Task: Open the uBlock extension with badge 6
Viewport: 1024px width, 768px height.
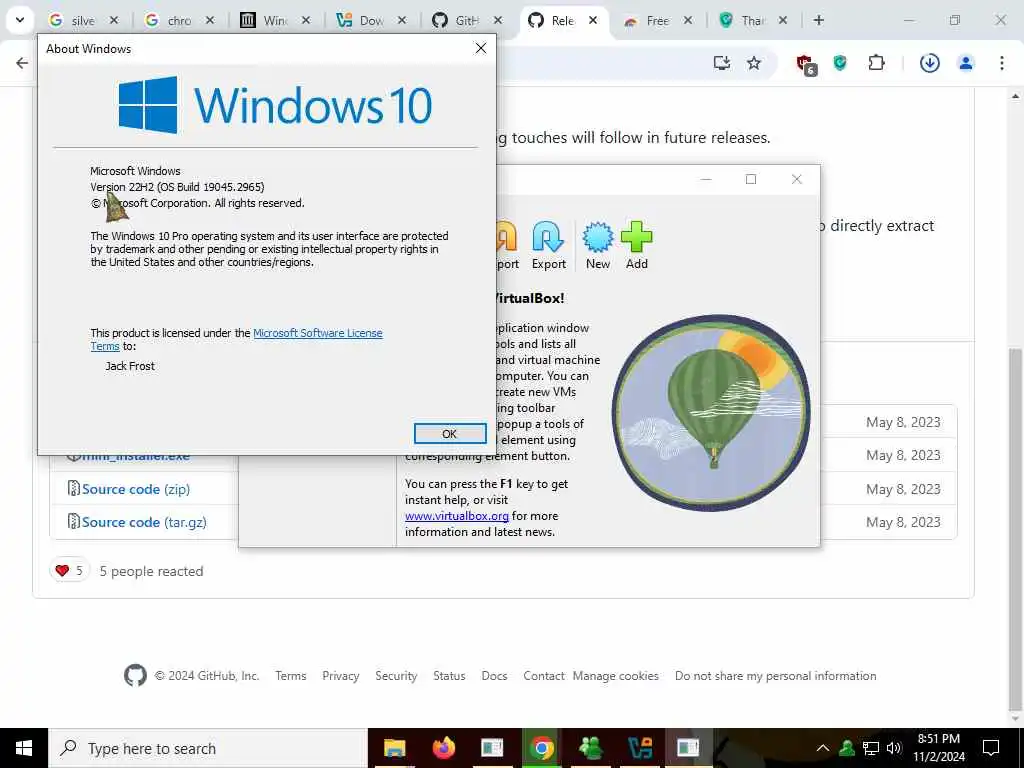Action: (806, 63)
